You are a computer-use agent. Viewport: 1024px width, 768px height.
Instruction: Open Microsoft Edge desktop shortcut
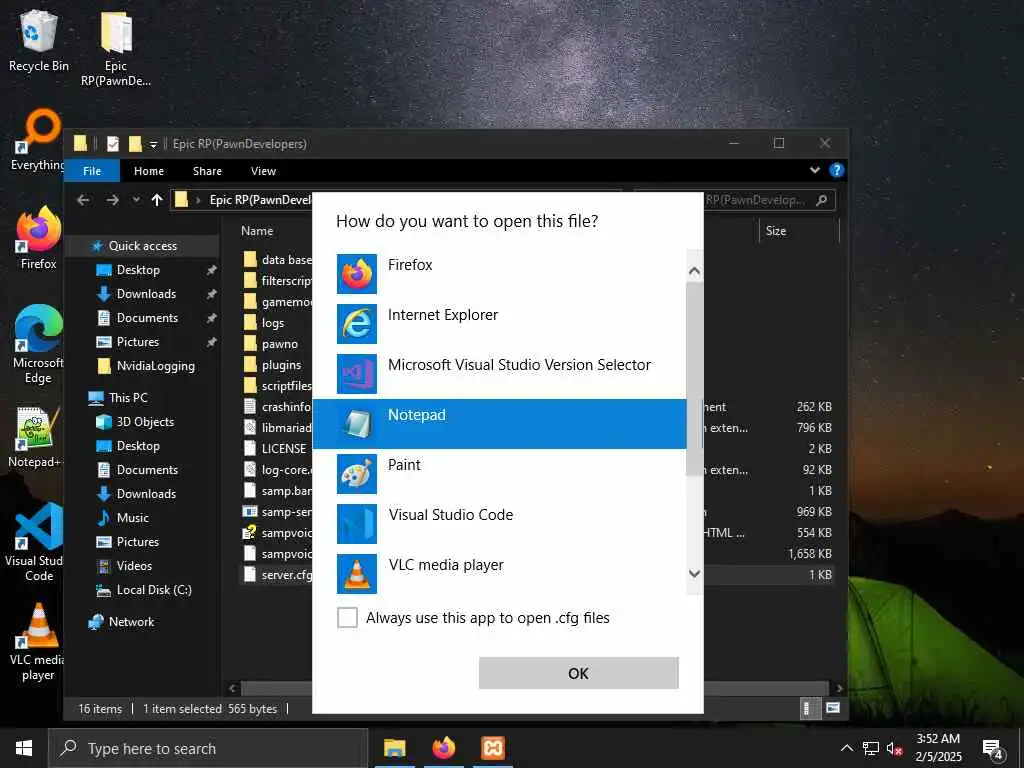[x=39, y=345]
